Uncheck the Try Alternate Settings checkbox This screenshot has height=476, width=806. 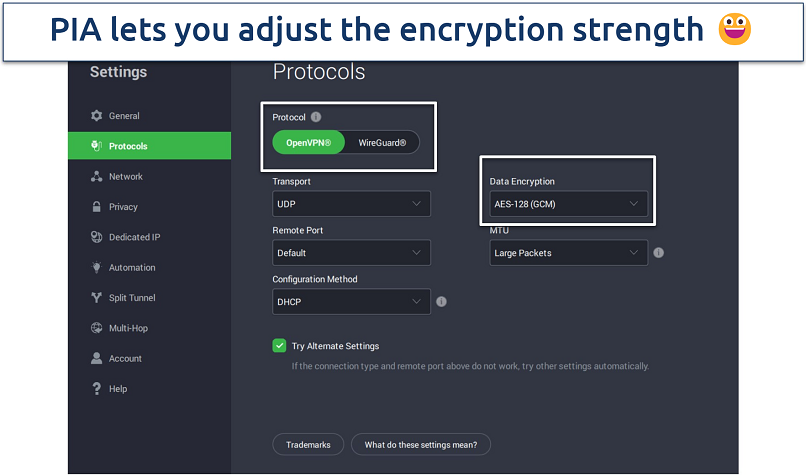coord(280,346)
